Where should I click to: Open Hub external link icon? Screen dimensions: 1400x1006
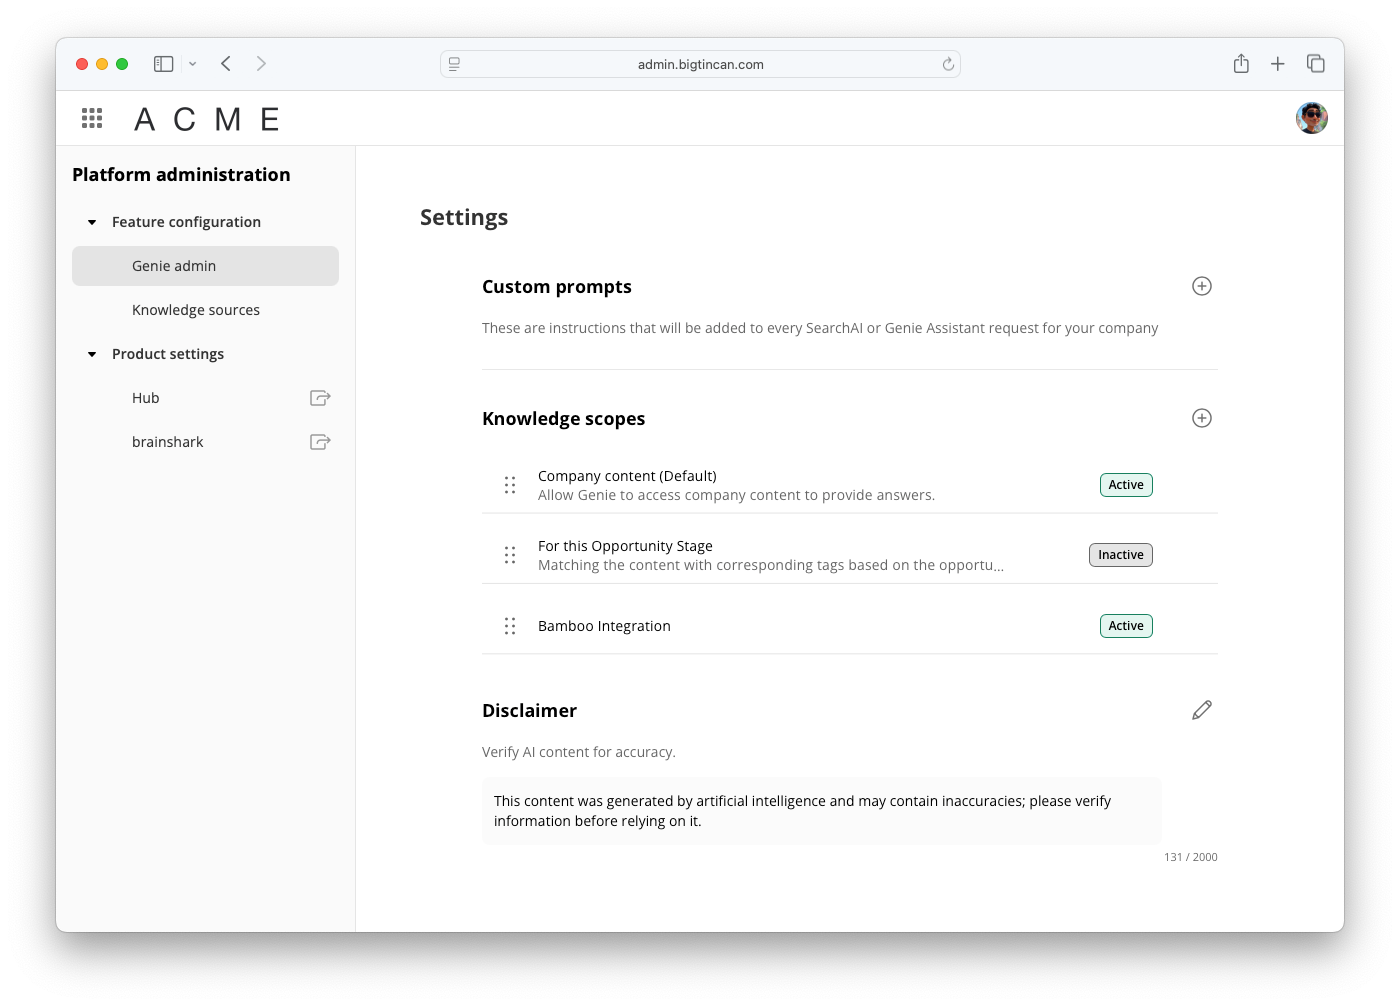pos(320,398)
